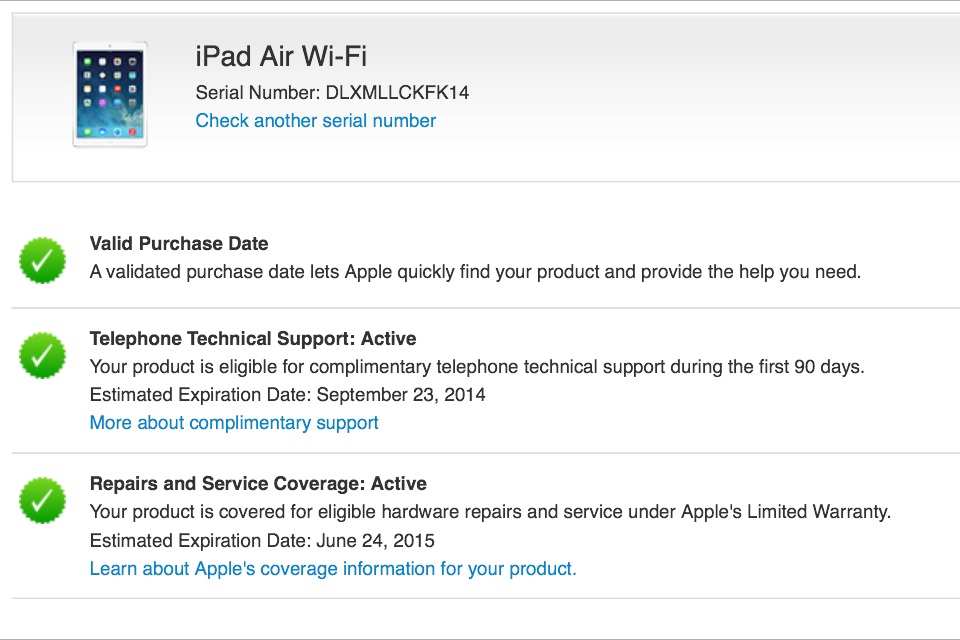Open Learn about Apple's coverage information link
Viewport: 960px width, 640px height.
click(x=333, y=569)
